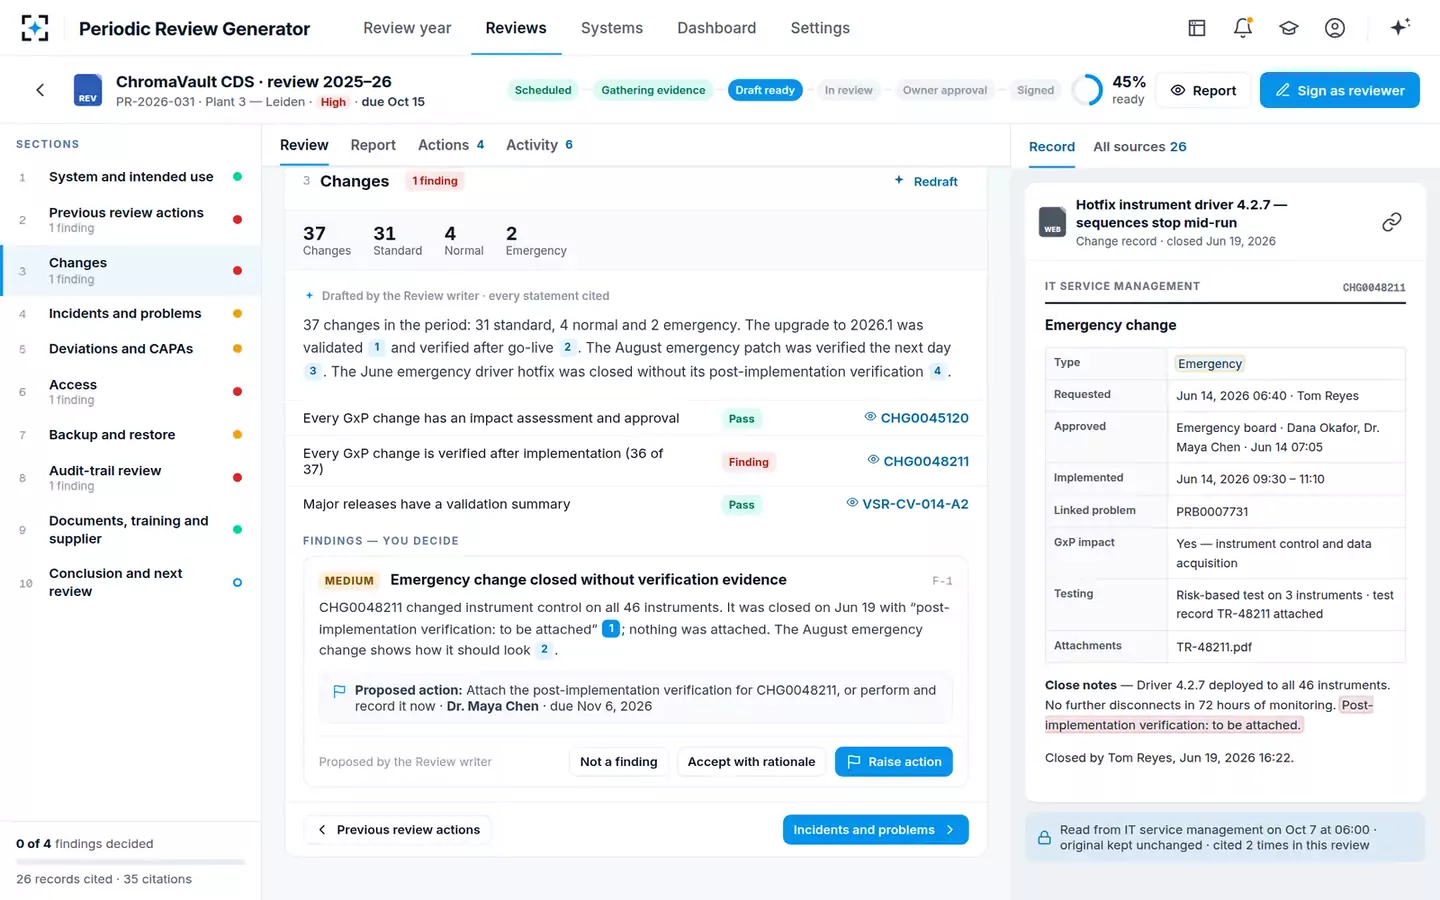Image resolution: width=1440 pixels, height=900 pixels.
Task: Open notifications bell icon
Action: pos(1243,28)
